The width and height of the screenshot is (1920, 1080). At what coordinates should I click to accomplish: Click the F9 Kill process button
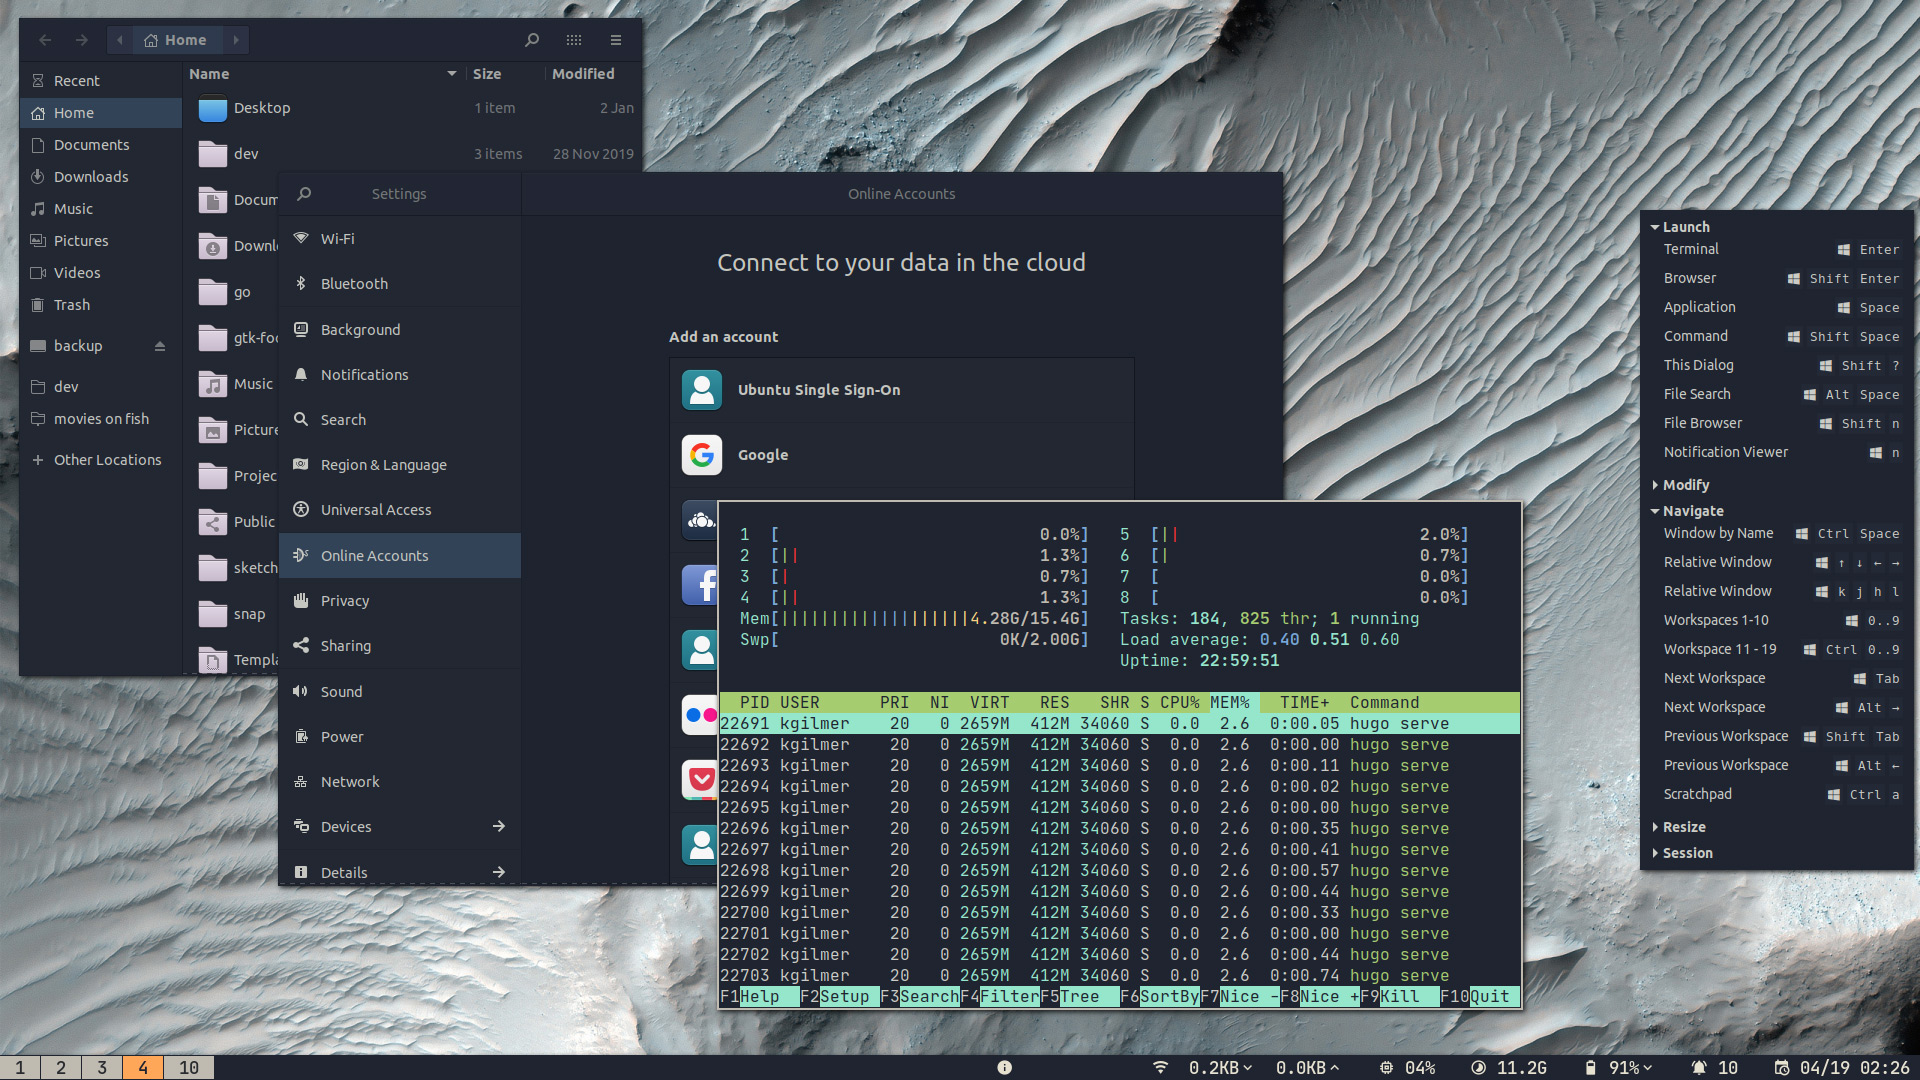pos(1404,997)
